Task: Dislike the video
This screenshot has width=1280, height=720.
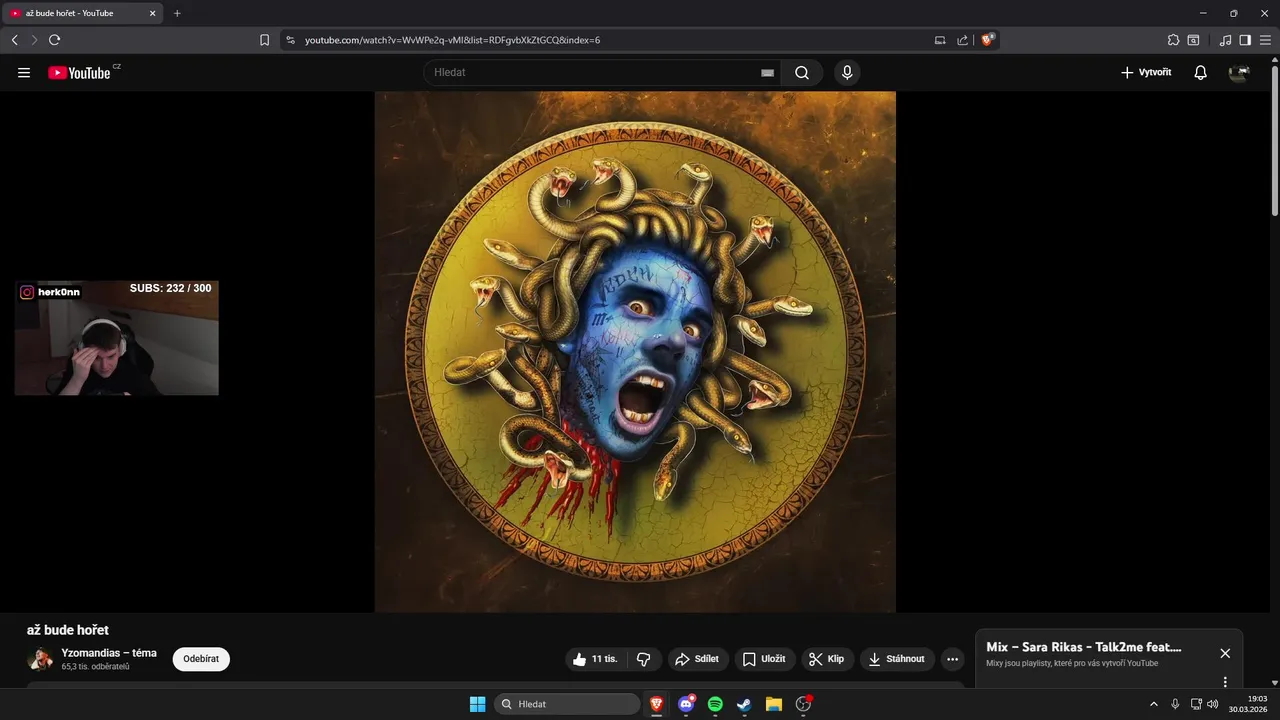Action: (x=643, y=659)
